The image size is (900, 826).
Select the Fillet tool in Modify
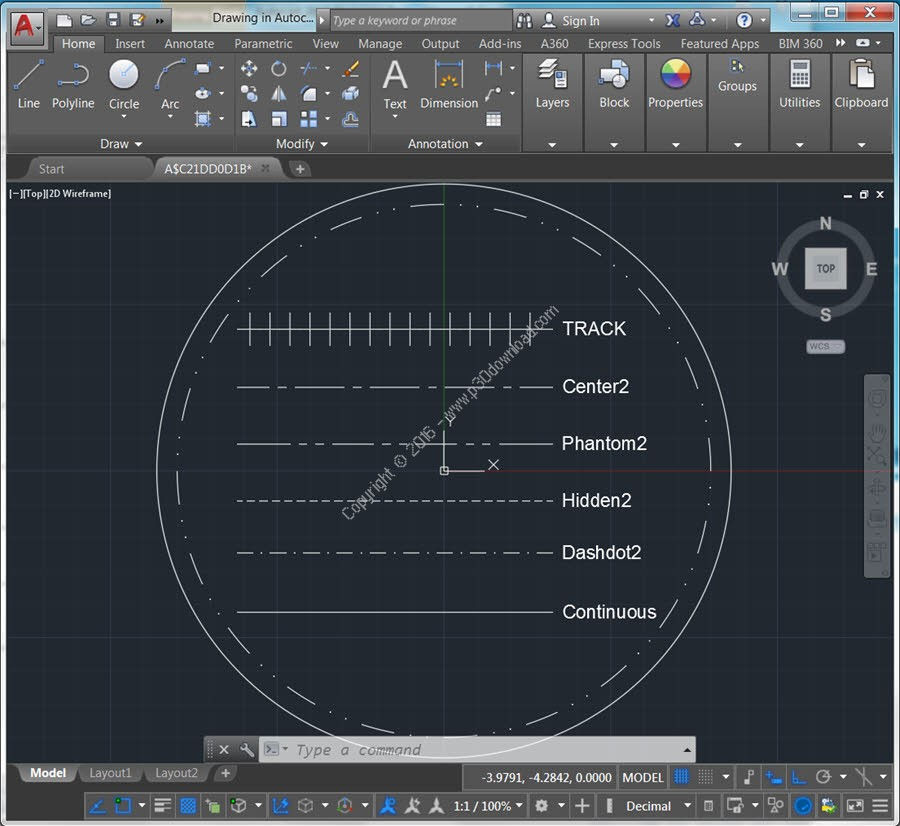coord(308,94)
